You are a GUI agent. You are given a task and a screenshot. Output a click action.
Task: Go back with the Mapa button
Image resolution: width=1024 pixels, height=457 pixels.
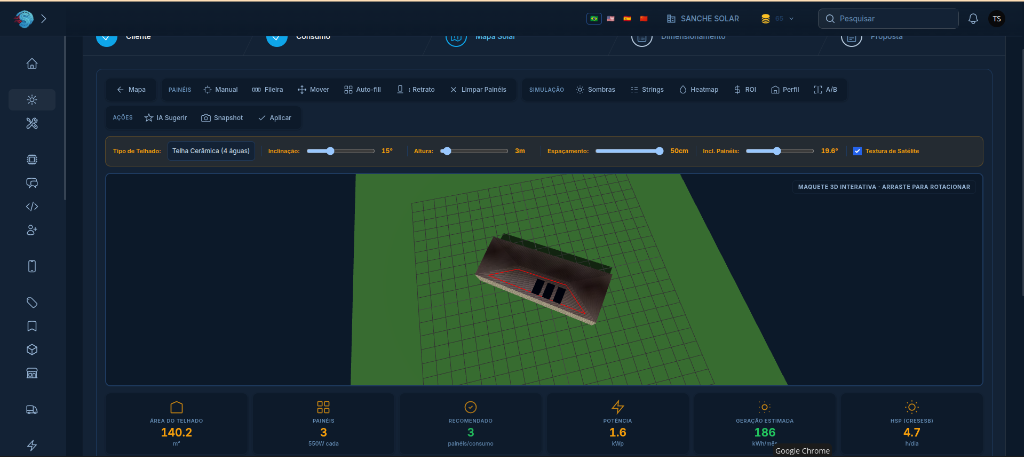(131, 89)
